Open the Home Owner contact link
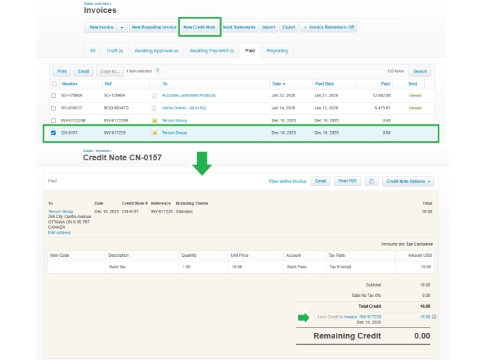Viewport: 480px width, 360px height. (x=184, y=108)
